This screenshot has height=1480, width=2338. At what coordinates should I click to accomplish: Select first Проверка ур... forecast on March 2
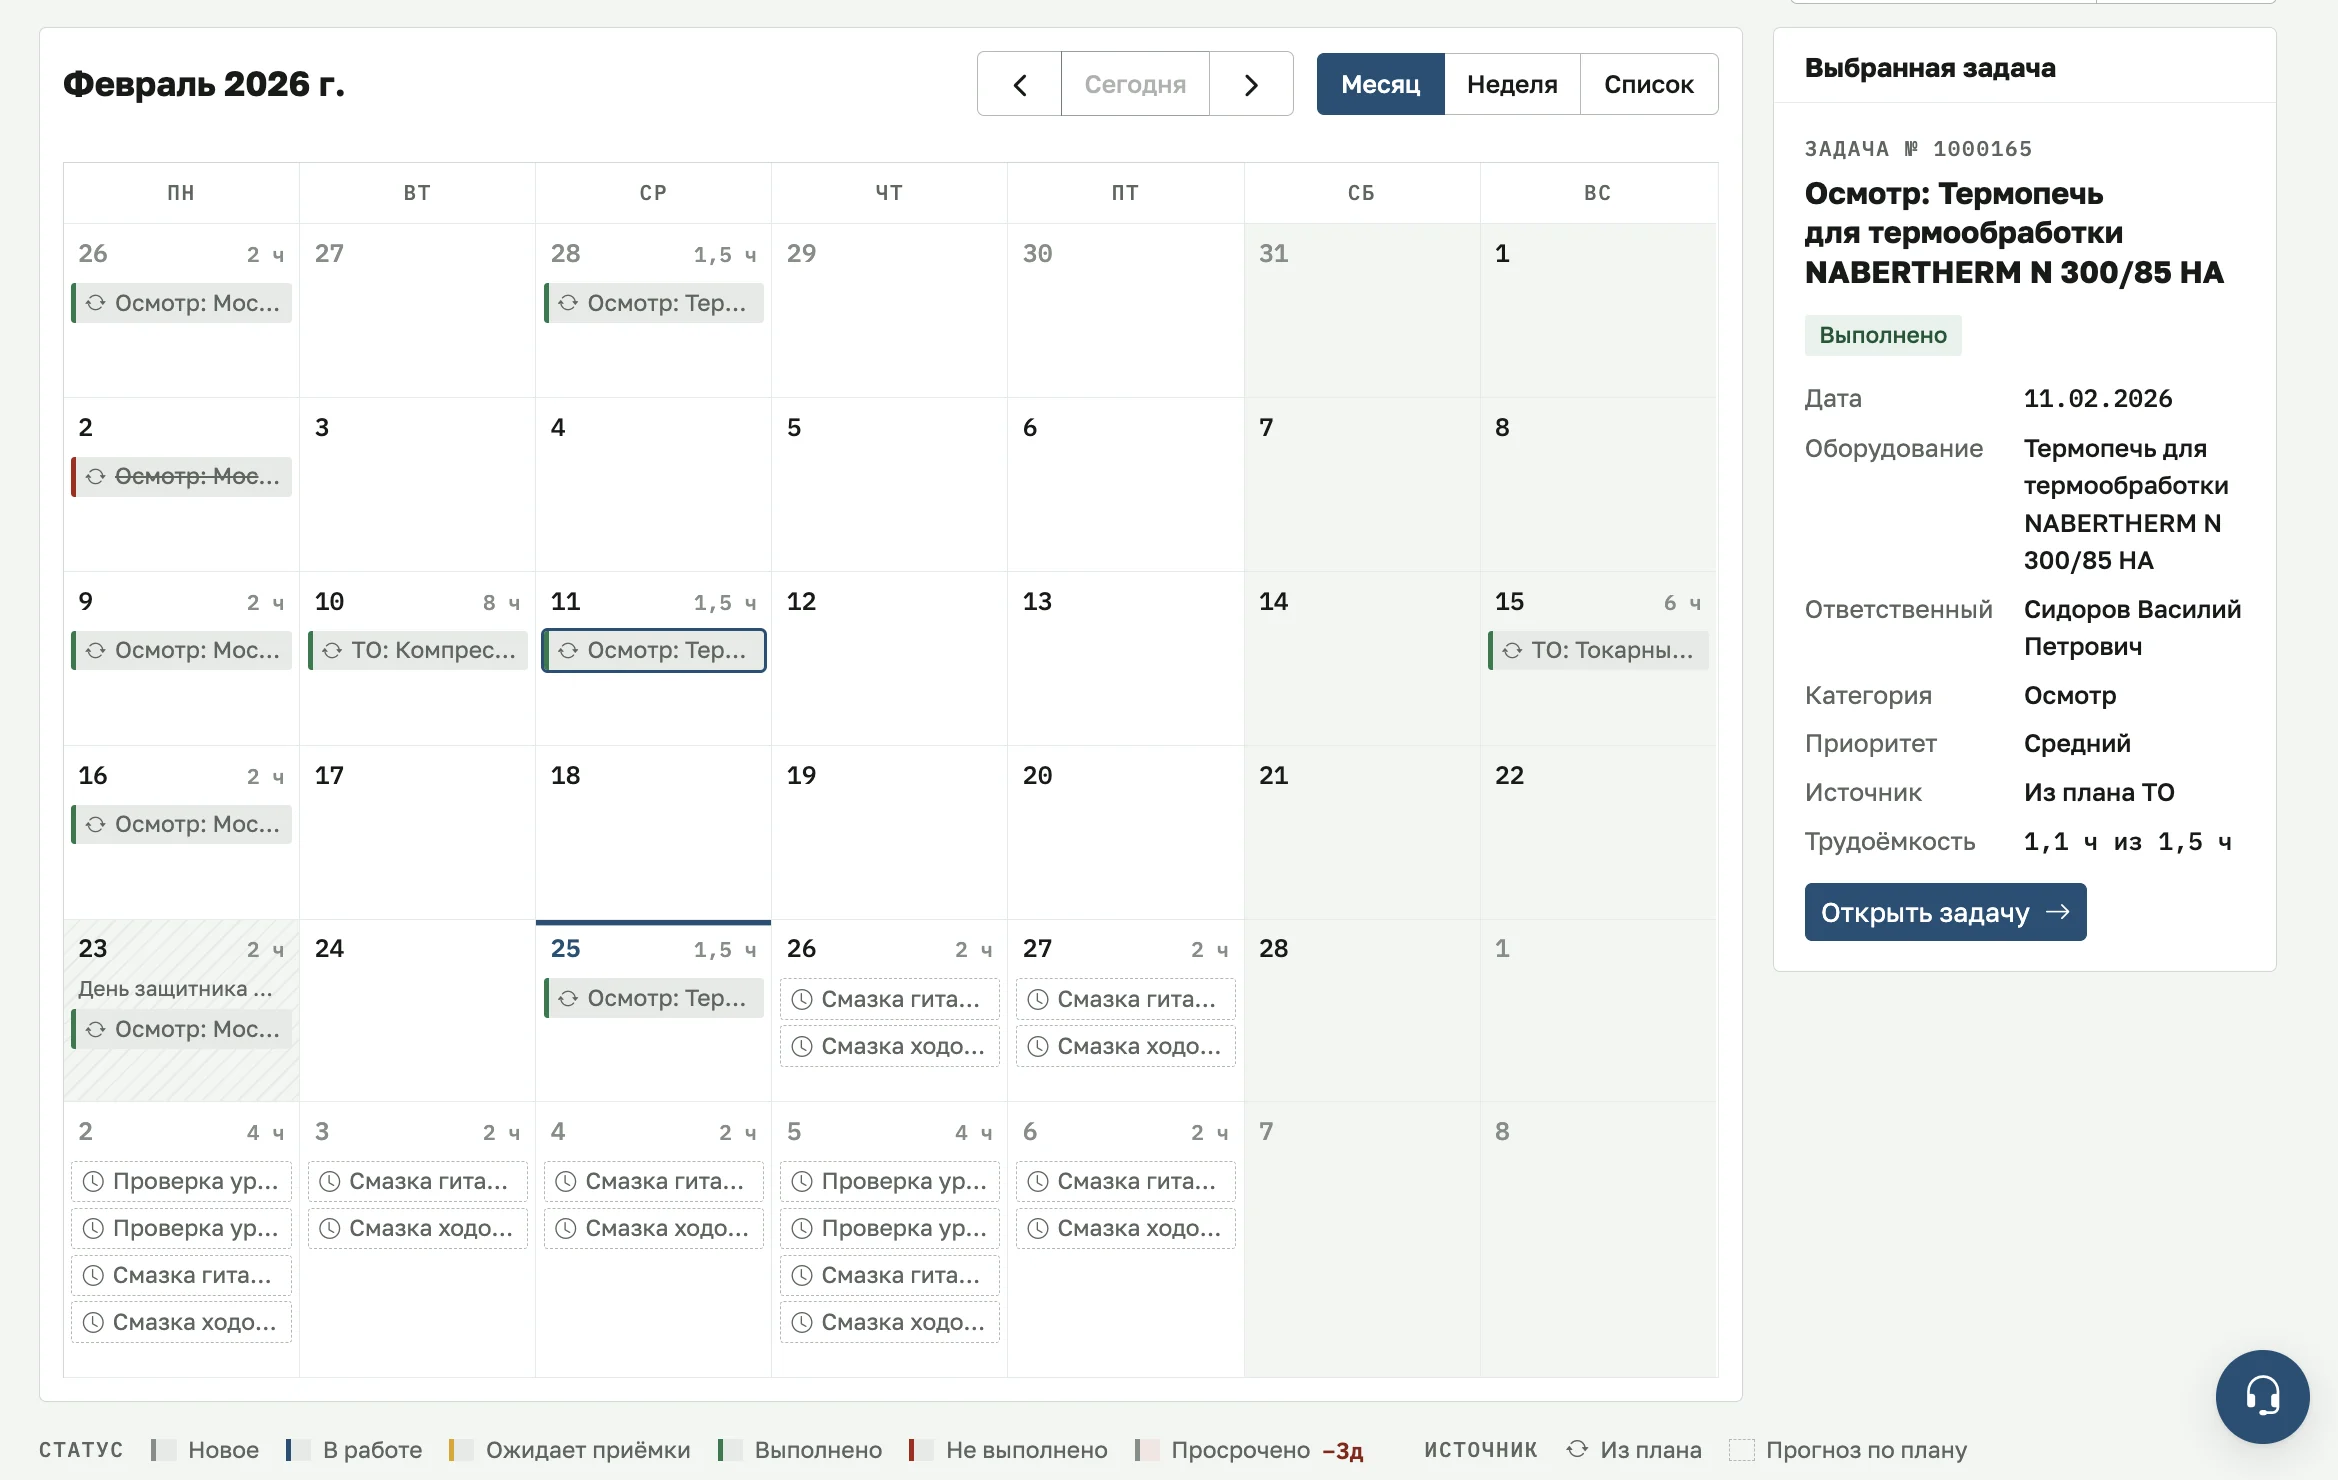point(182,1181)
